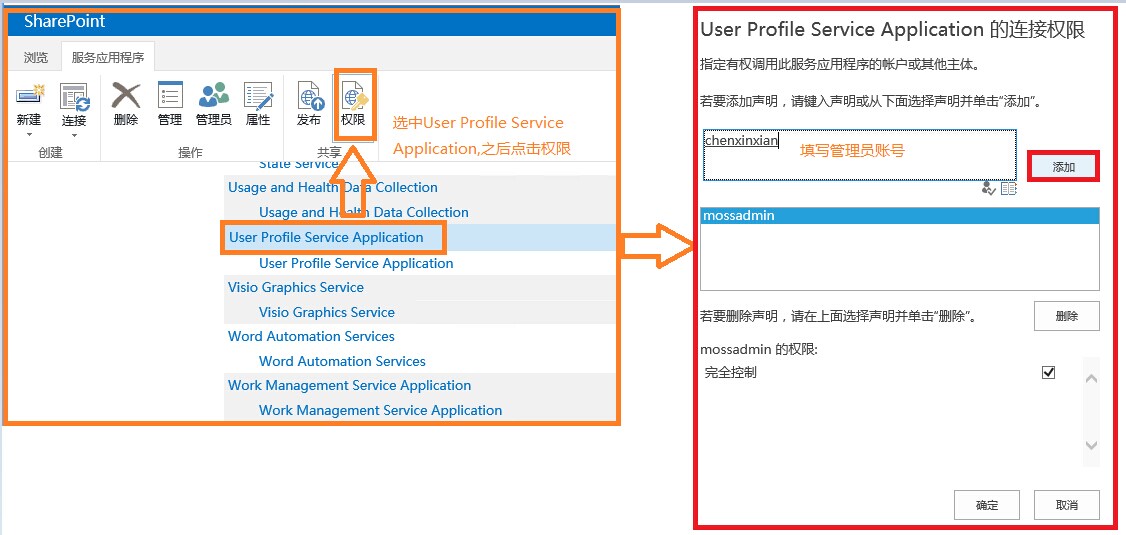The height and width of the screenshot is (535, 1126).
Task: Open the address book browse icon
Action: pyautogui.click(x=1008, y=189)
